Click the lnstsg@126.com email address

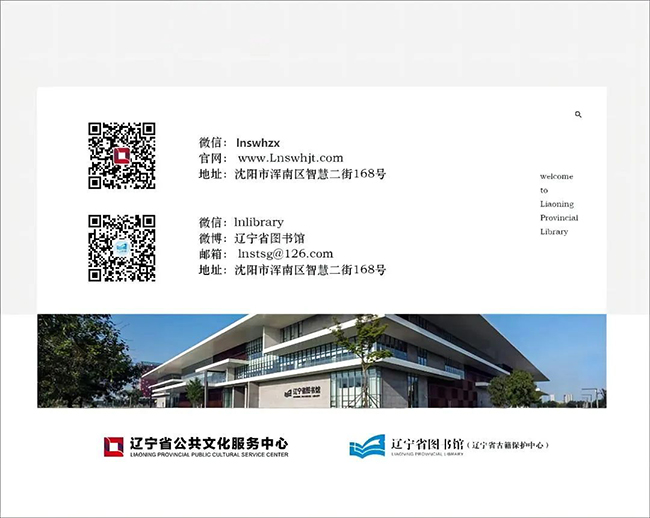coord(286,254)
